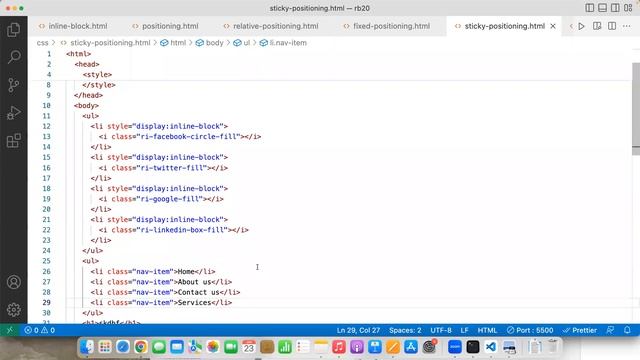The image size is (640, 360).
Task: Open Visual Studio Code from the Dock
Action: (x=491, y=347)
